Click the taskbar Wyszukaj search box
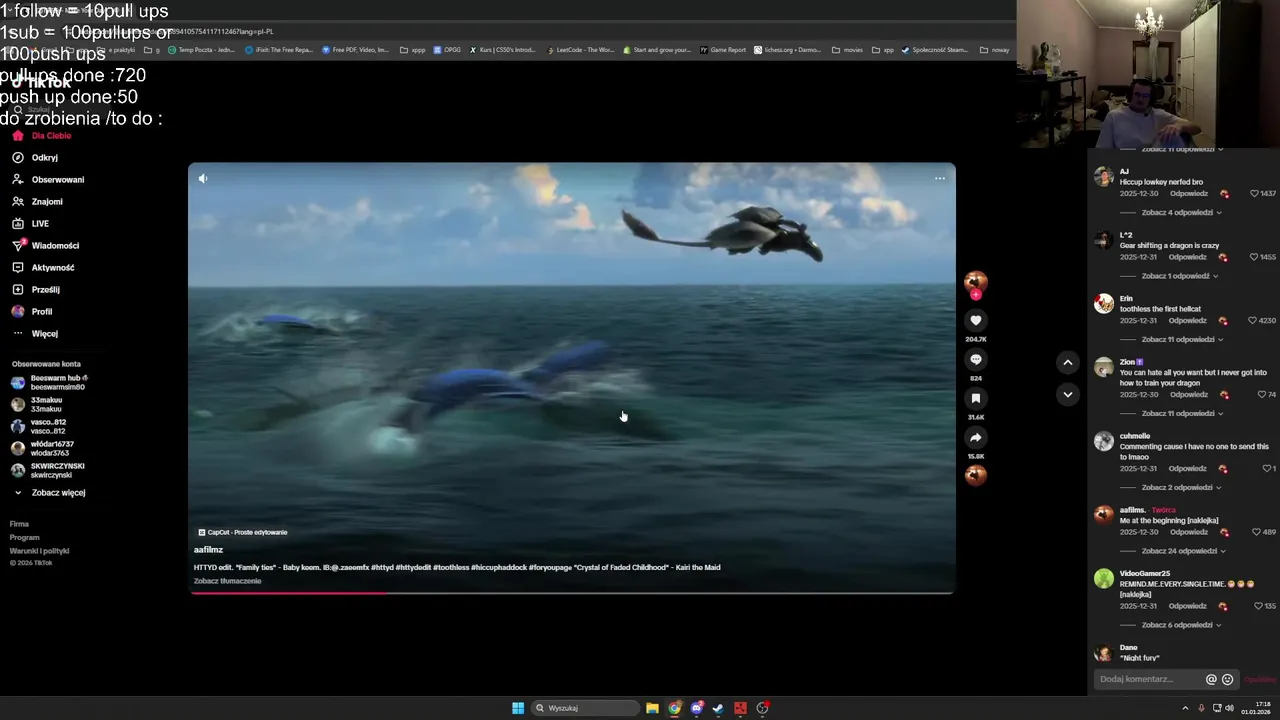The image size is (1280, 720). [585, 708]
